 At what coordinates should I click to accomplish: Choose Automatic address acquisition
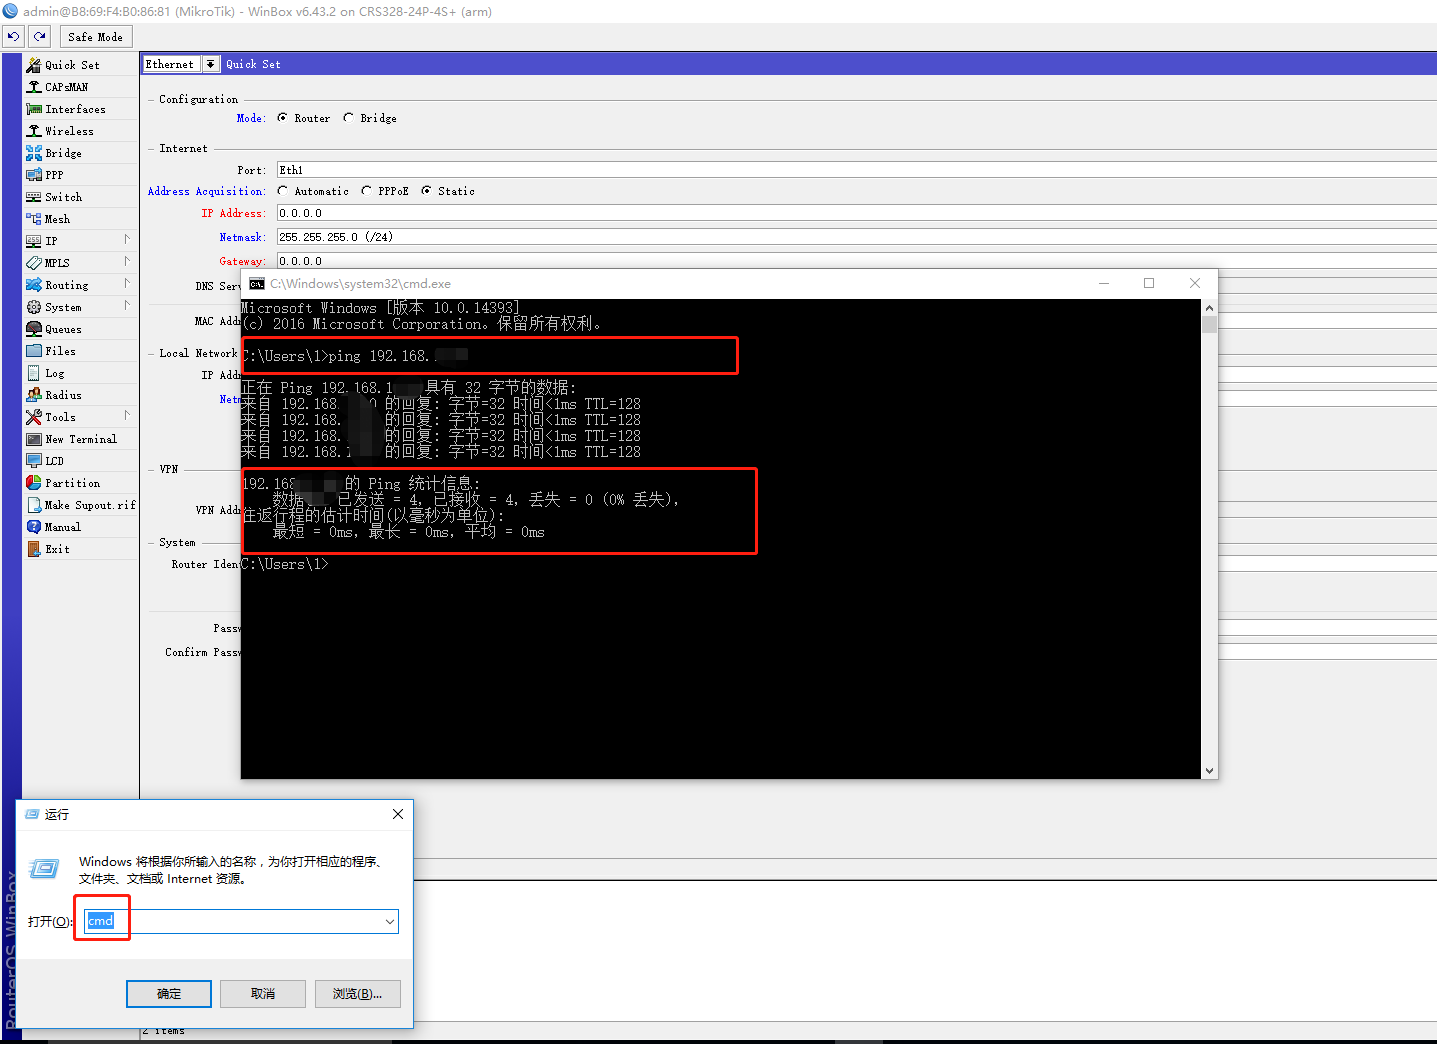point(282,191)
